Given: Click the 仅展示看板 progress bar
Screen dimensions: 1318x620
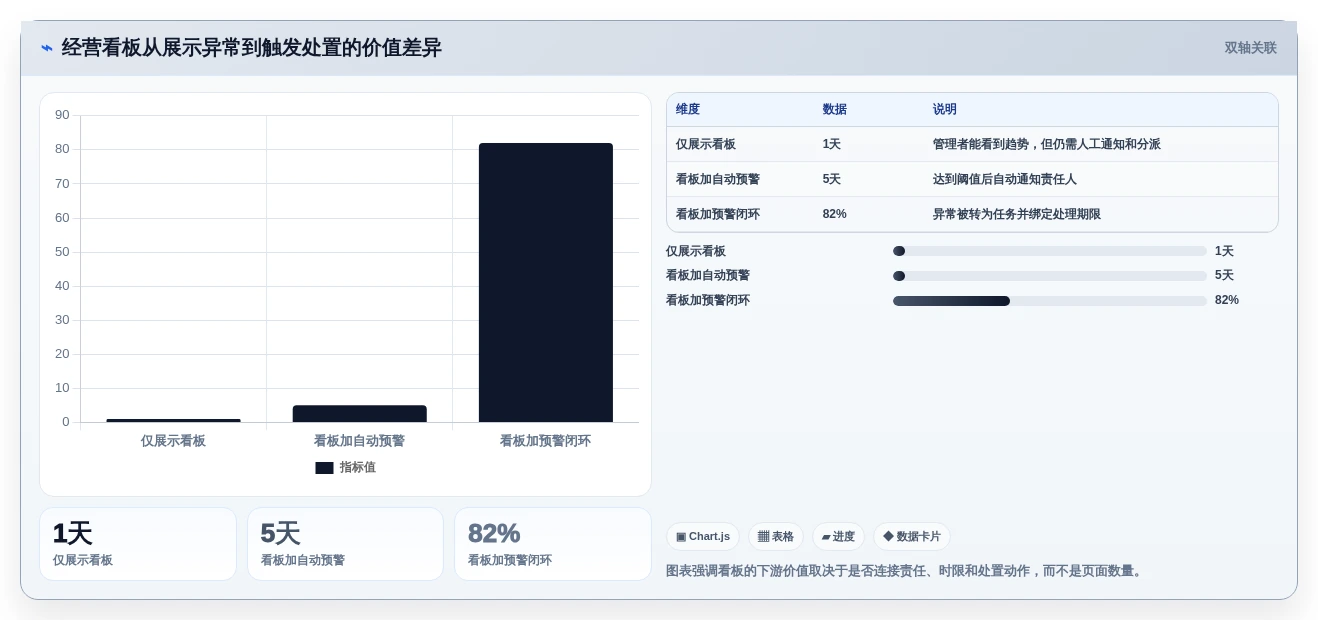Looking at the screenshot, I should [1050, 251].
